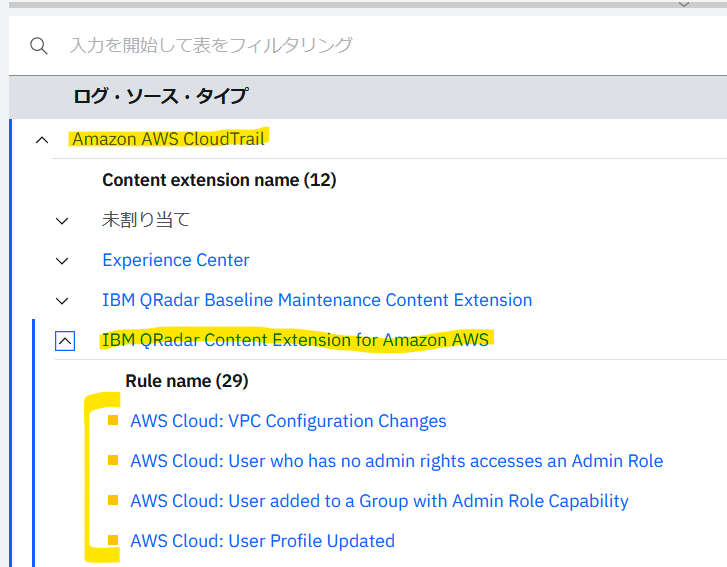727x567 pixels.
Task: Click yellow square beside User Profile Updated
Action: click(x=113, y=540)
